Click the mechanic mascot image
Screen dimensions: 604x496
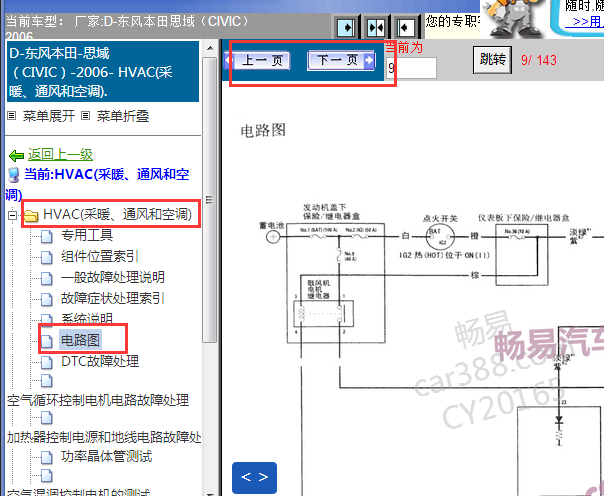coord(513,18)
